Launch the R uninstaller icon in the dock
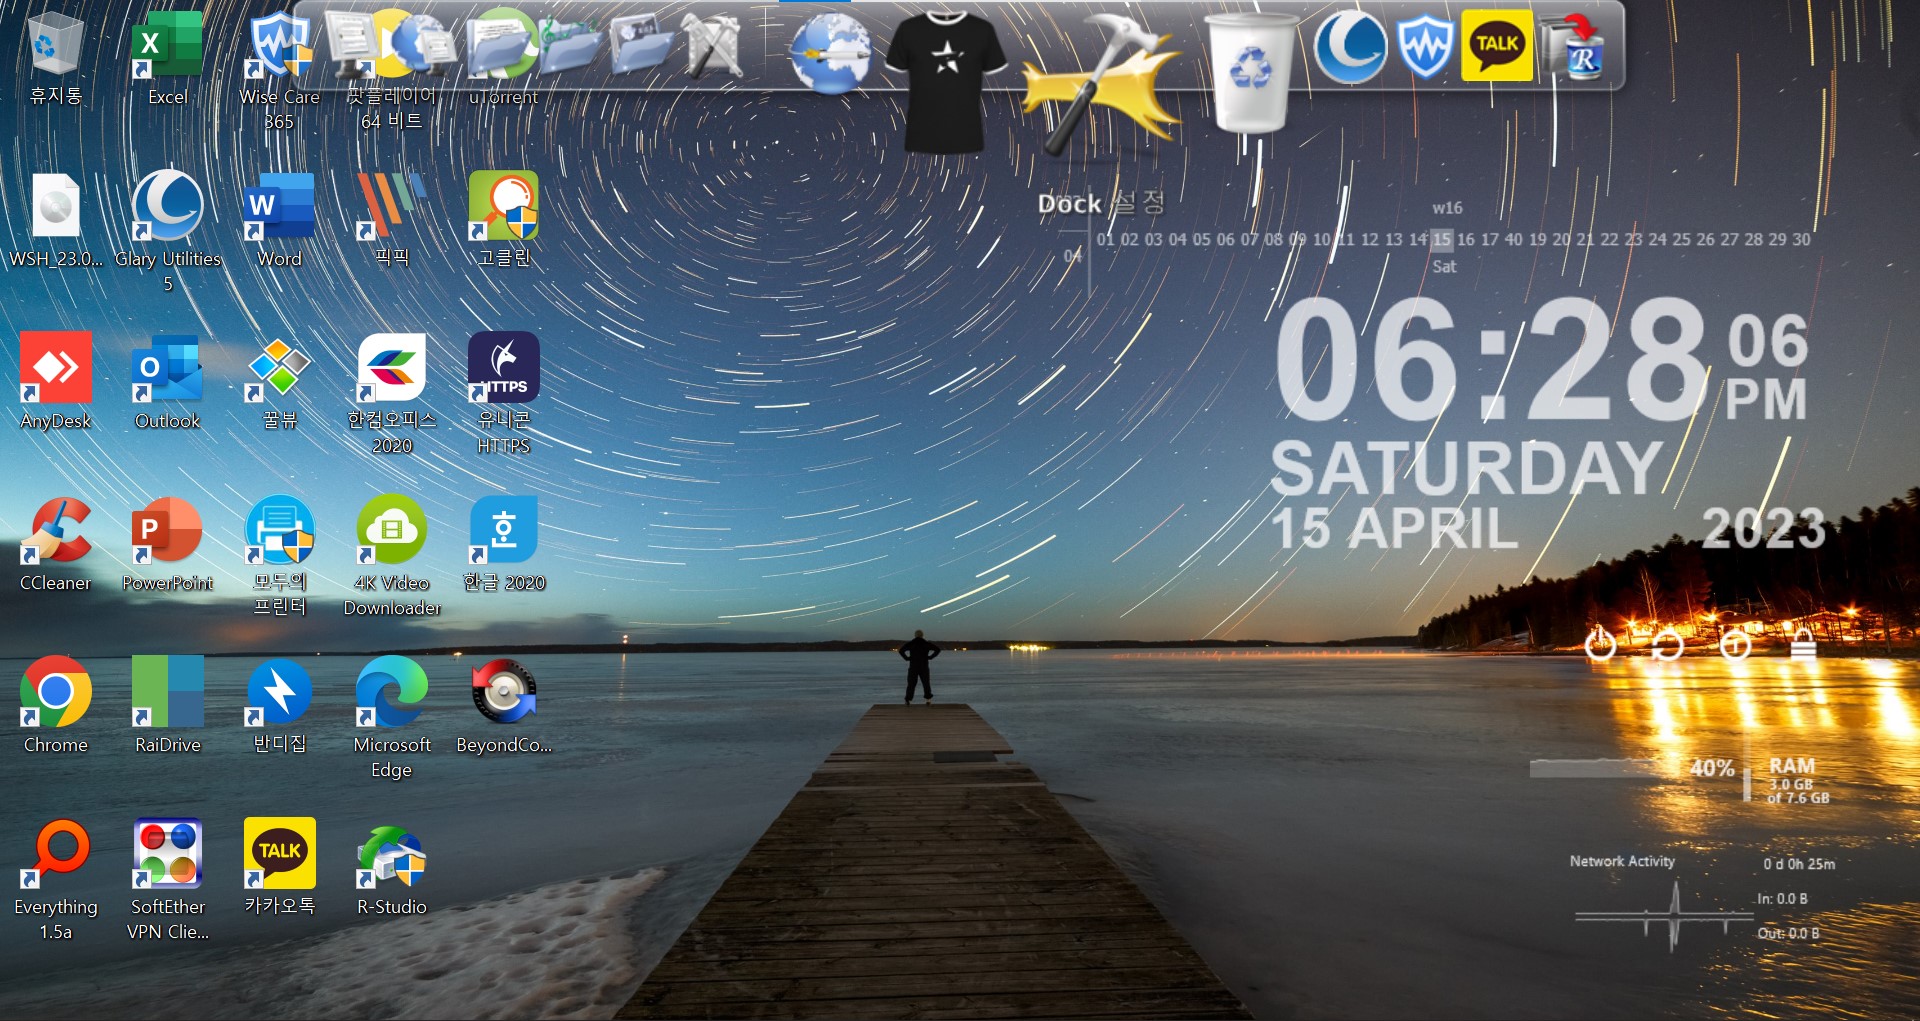This screenshot has width=1920, height=1021. [1573, 46]
